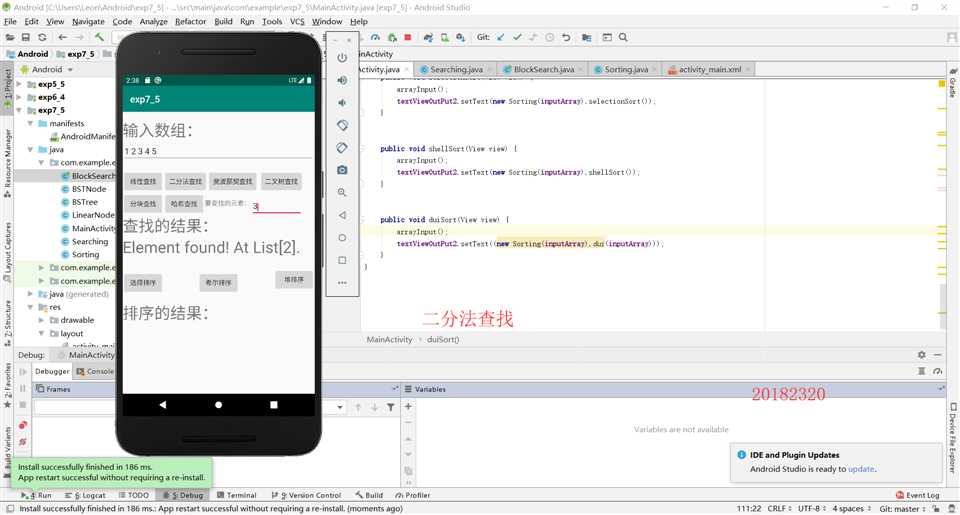Click the update link in the notification
960x515 pixels.
click(x=861, y=469)
